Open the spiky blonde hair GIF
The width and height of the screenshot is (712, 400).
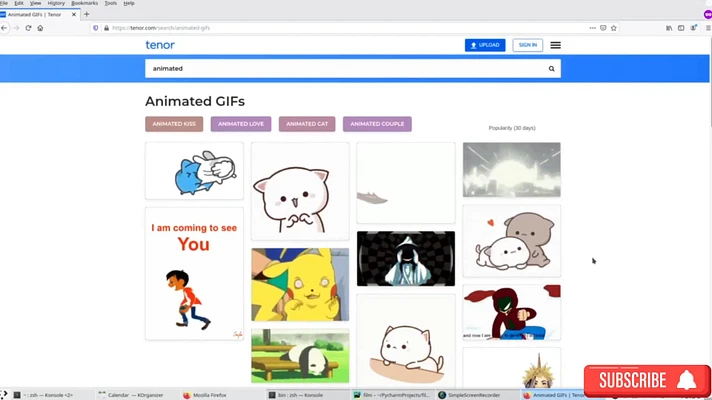tap(512, 368)
